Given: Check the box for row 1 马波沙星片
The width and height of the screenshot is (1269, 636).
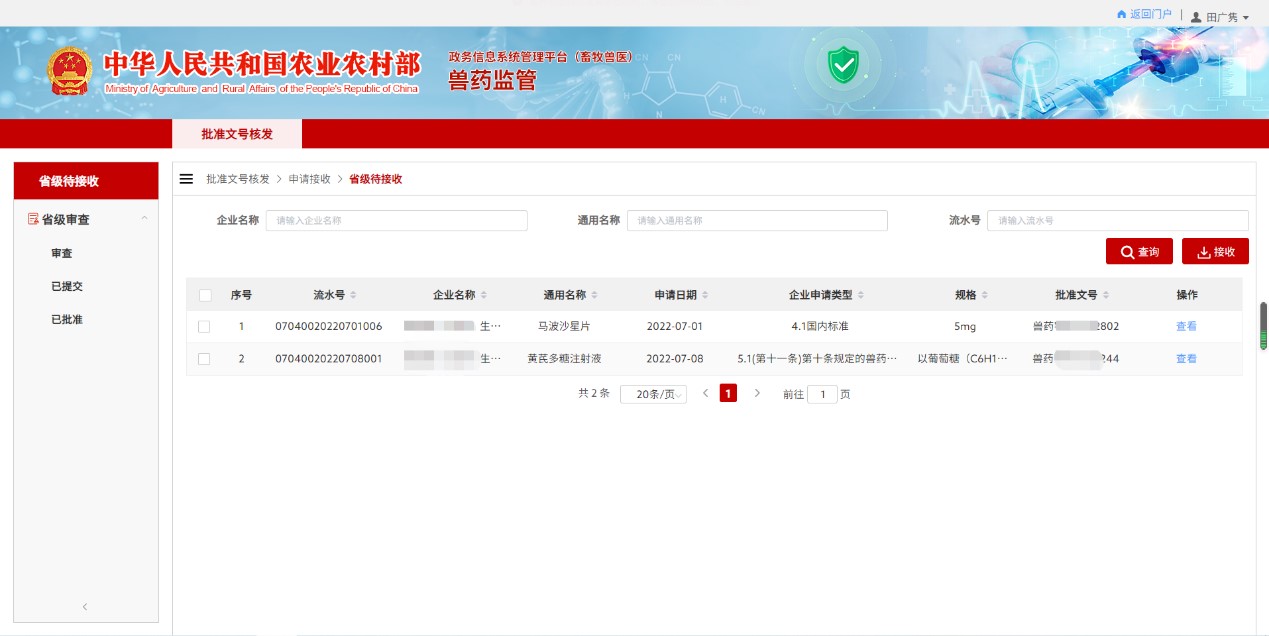Looking at the screenshot, I should click(204, 327).
